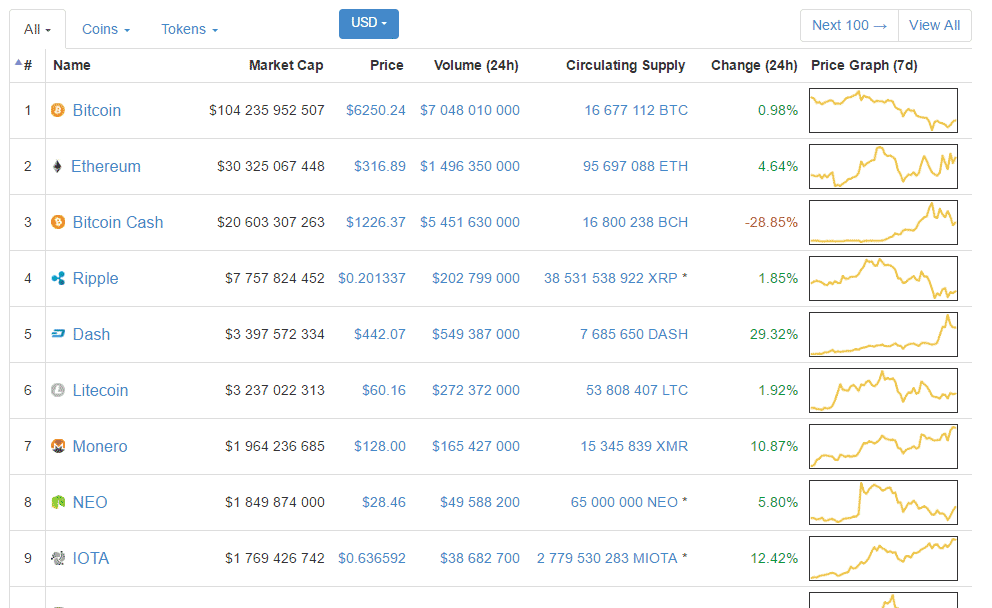Click supply 38 531 538 922 XRP

tap(611, 278)
